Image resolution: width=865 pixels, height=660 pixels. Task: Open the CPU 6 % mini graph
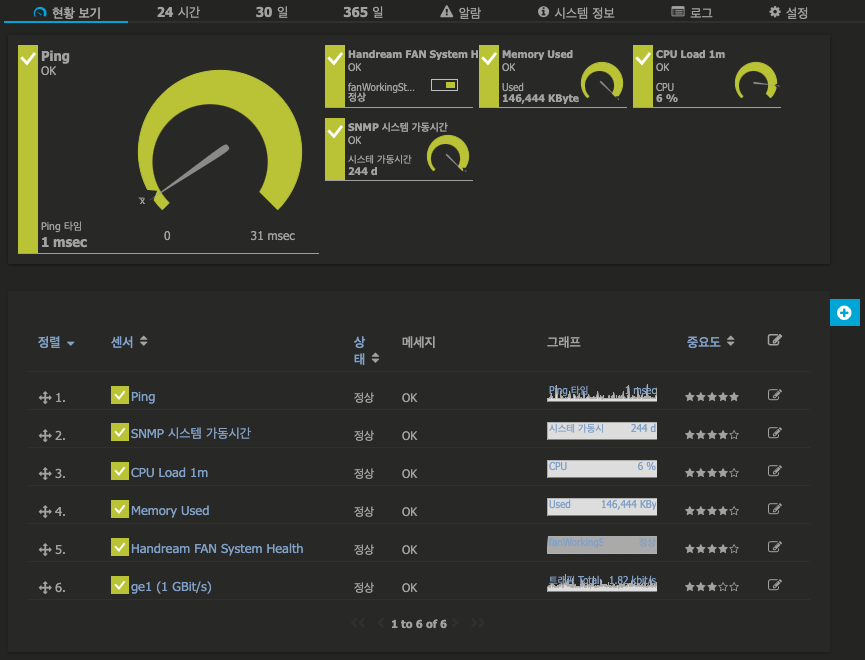coord(602,469)
